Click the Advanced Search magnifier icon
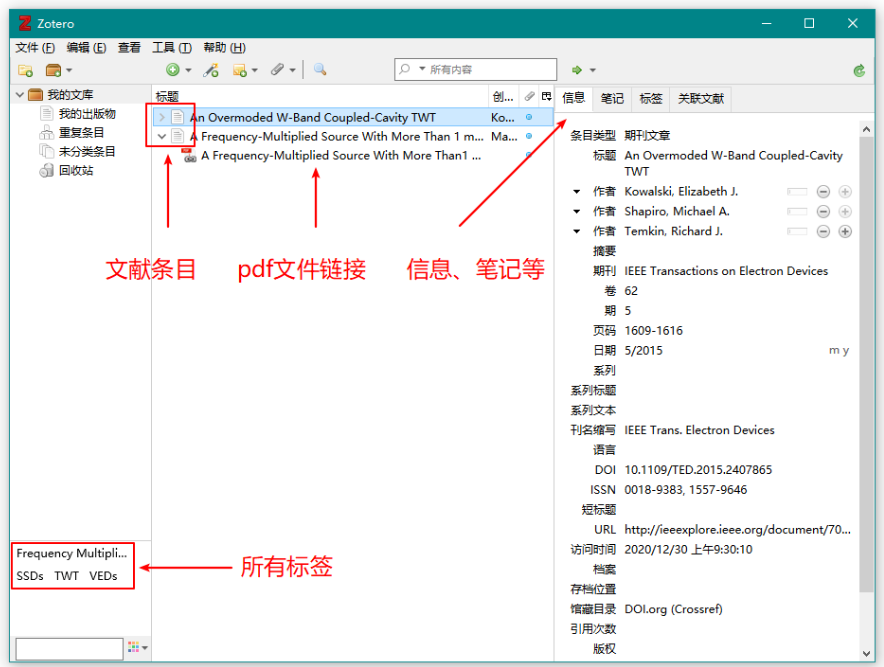The height and width of the screenshot is (667, 884). pyautogui.click(x=320, y=69)
